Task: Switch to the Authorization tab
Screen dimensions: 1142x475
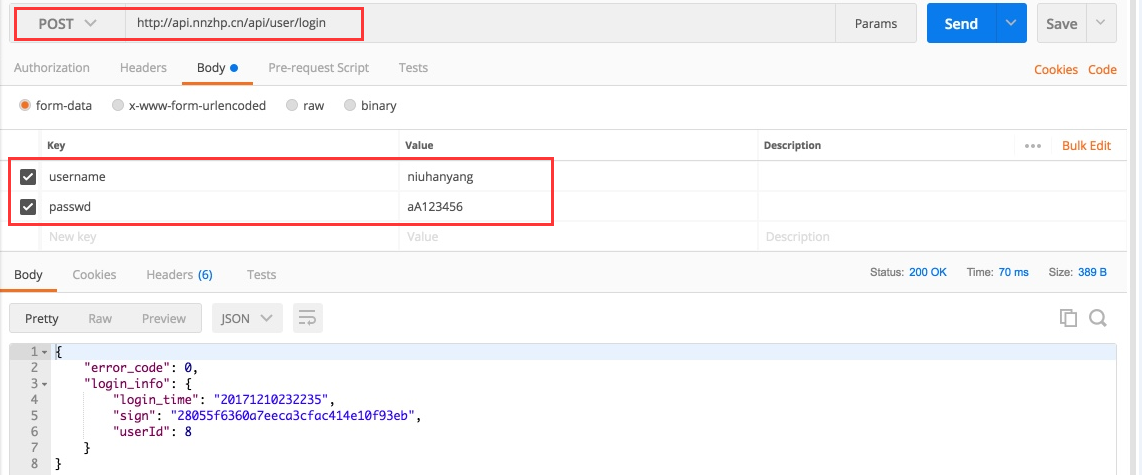Action: [x=52, y=68]
